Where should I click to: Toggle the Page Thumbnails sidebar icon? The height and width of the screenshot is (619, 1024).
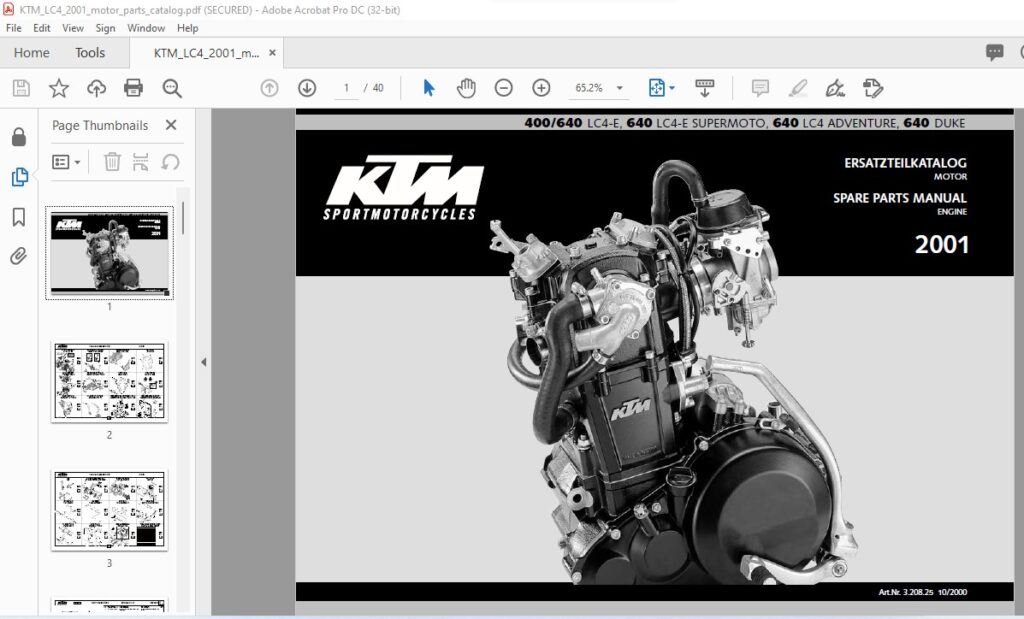click(x=19, y=176)
